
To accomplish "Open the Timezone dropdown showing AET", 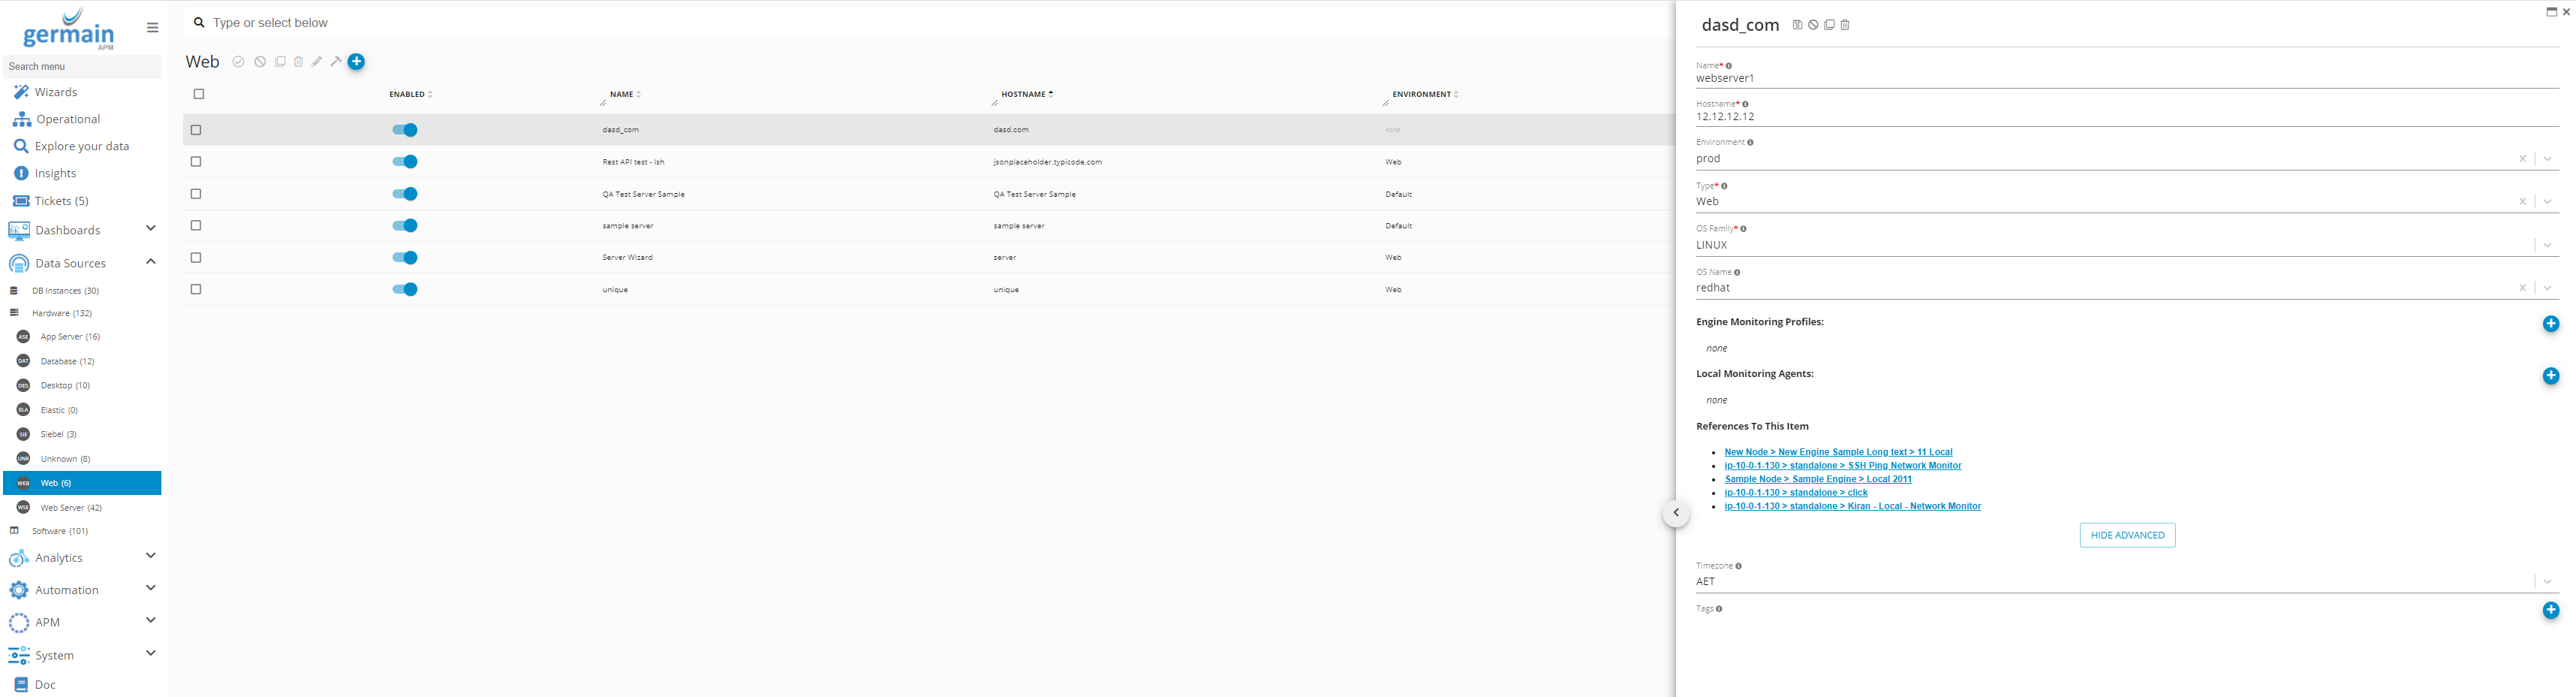I will pos(2547,582).
